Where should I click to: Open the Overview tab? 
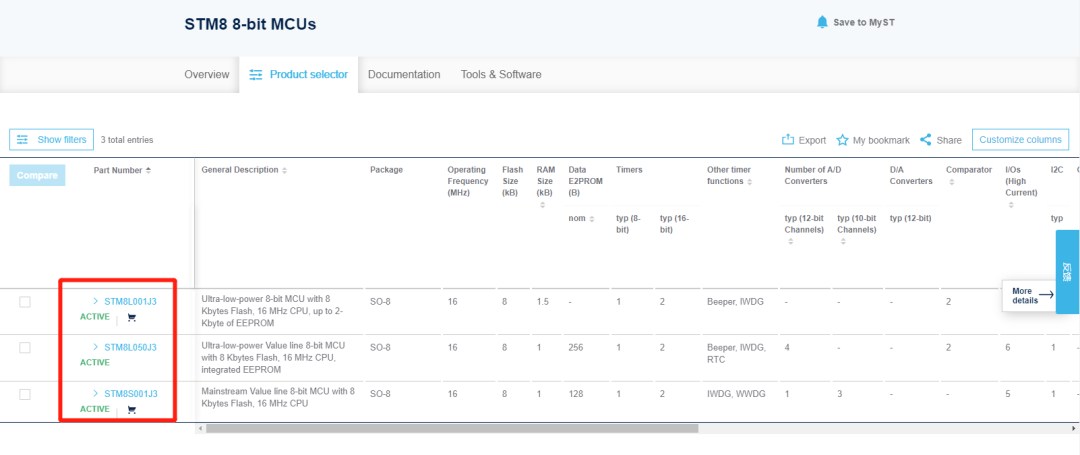(207, 74)
